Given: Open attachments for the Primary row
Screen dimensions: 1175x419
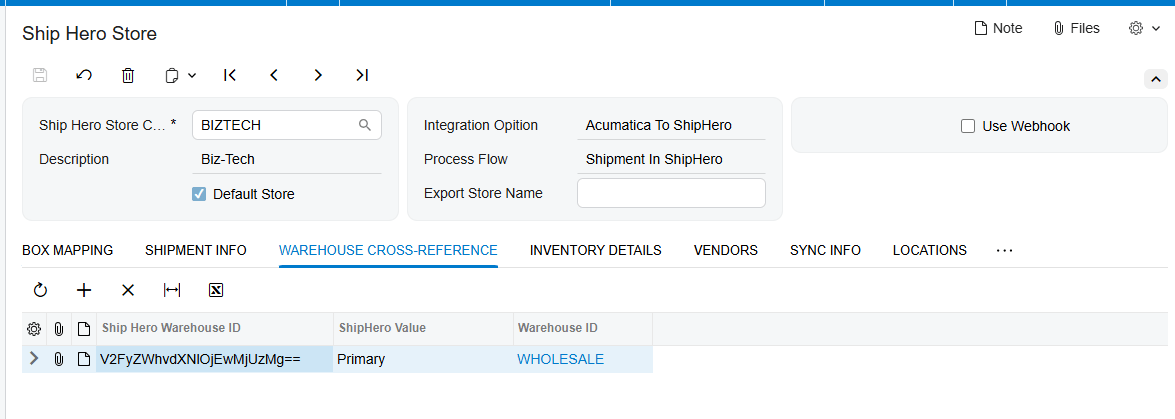Looking at the screenshot, I should [58, 359].
